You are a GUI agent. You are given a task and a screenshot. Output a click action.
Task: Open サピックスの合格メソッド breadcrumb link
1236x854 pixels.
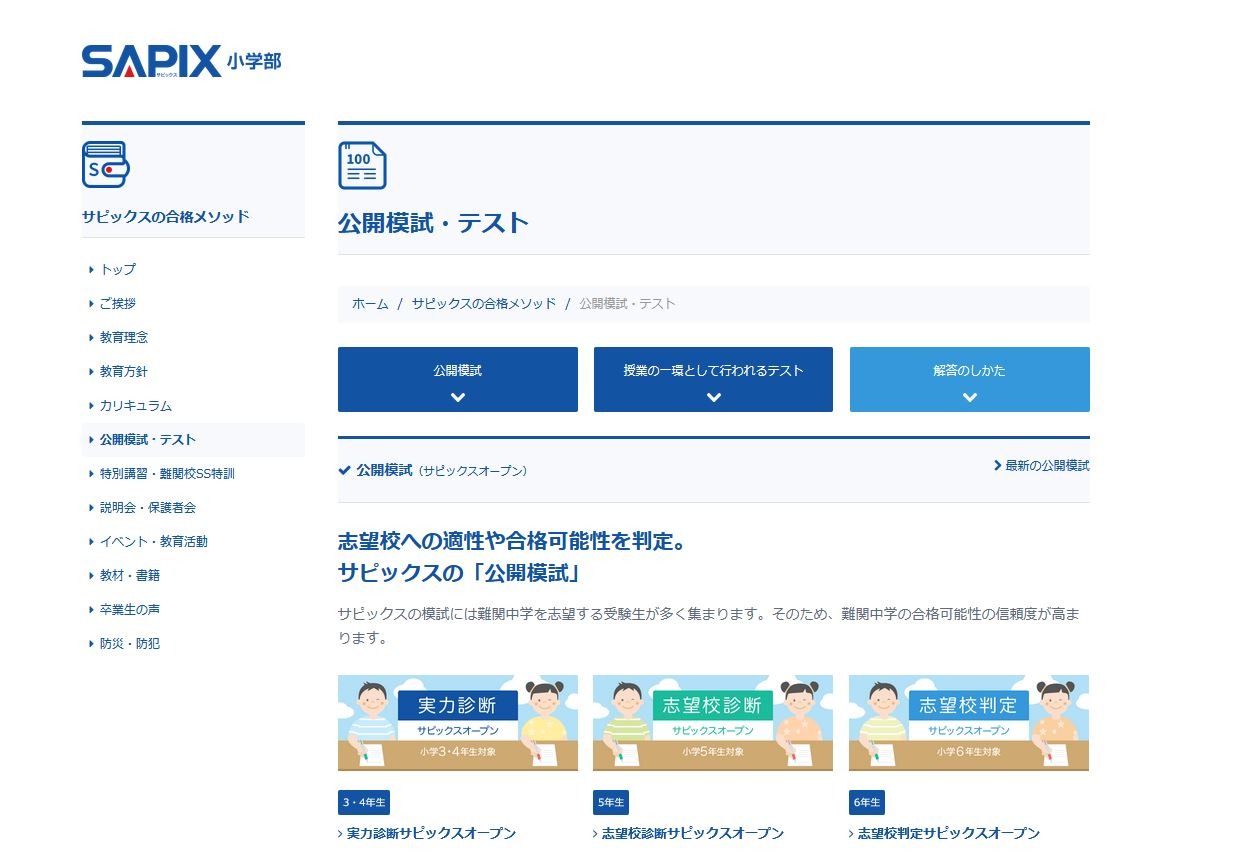[485, 304]
